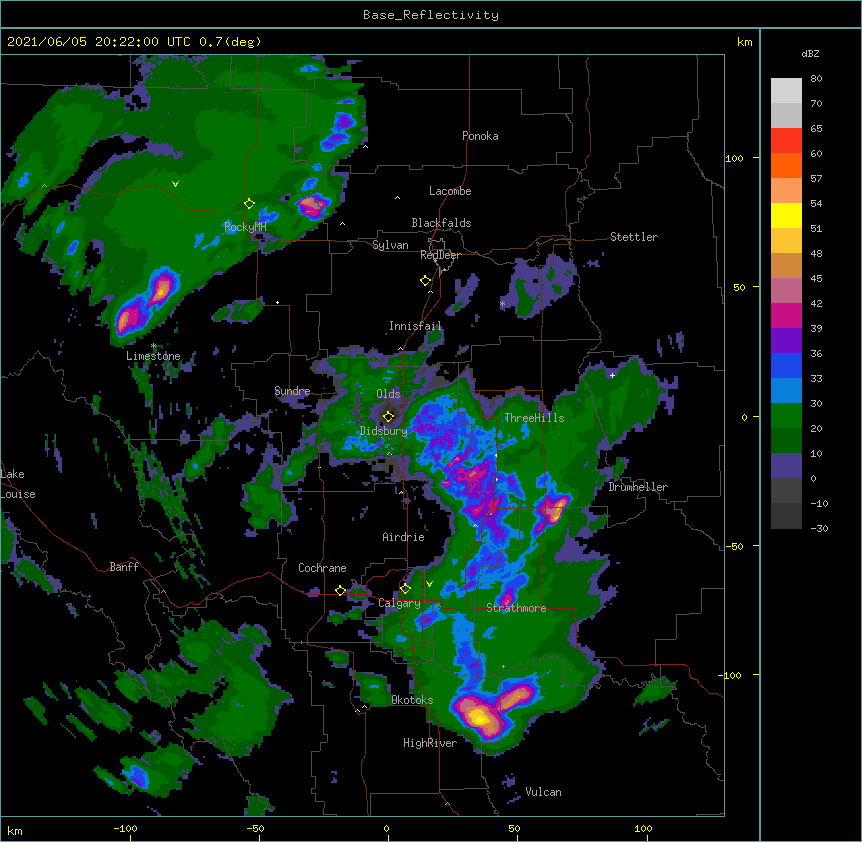The image size is (862, 842).
Task: Click the Olds label
Action: coord(388,394)
